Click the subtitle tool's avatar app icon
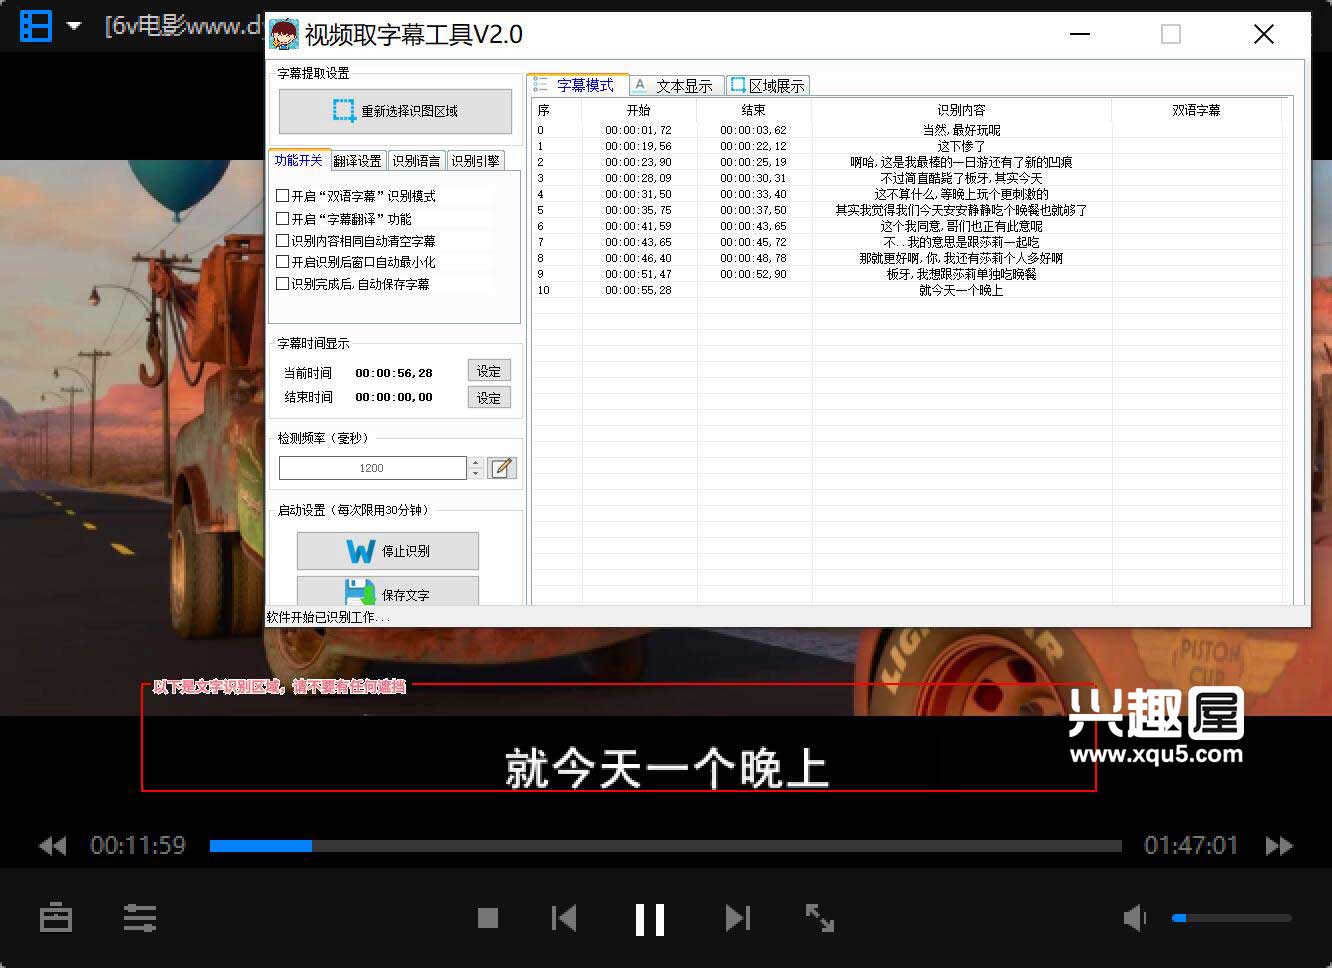This screenshot has height=968, width=1332. pyautogui.click(x=285, y=34)
